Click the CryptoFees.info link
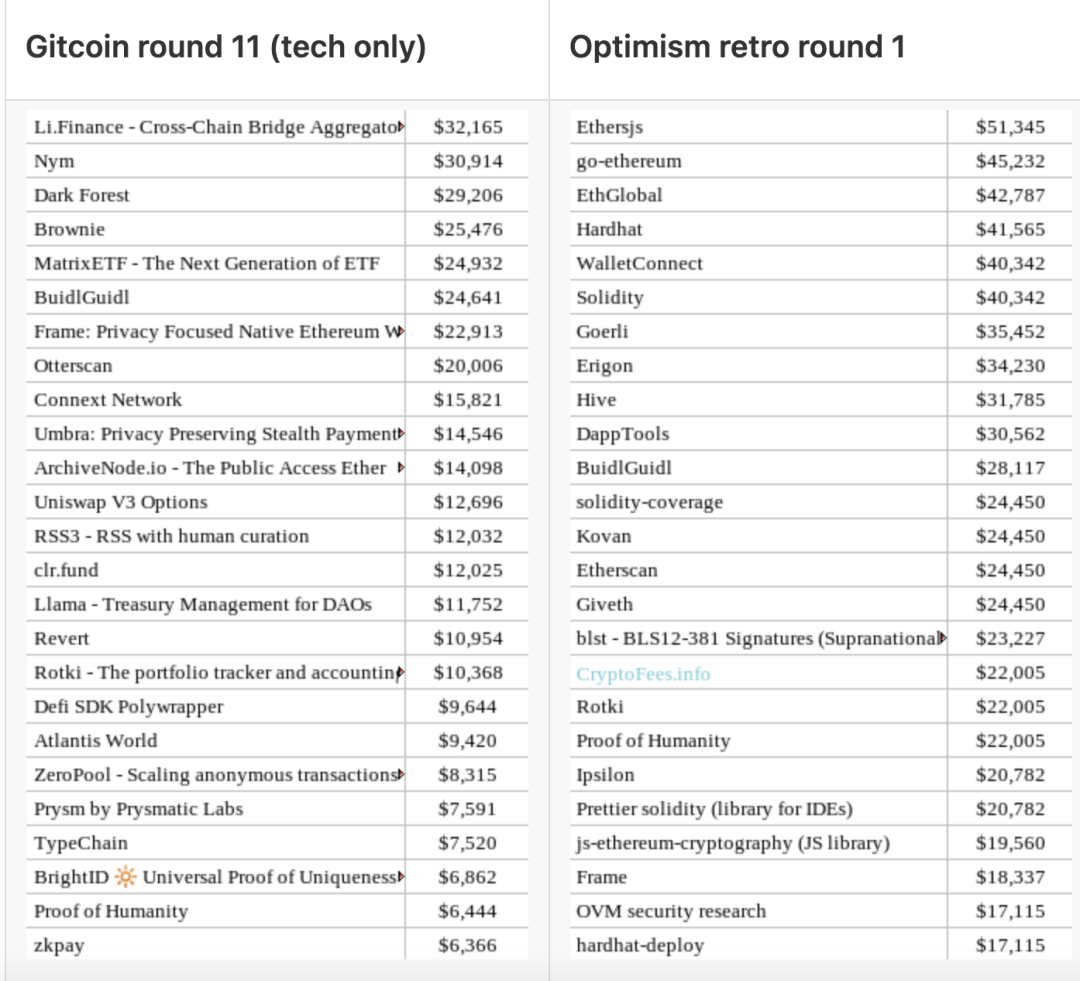 click(x=643, y=674)
